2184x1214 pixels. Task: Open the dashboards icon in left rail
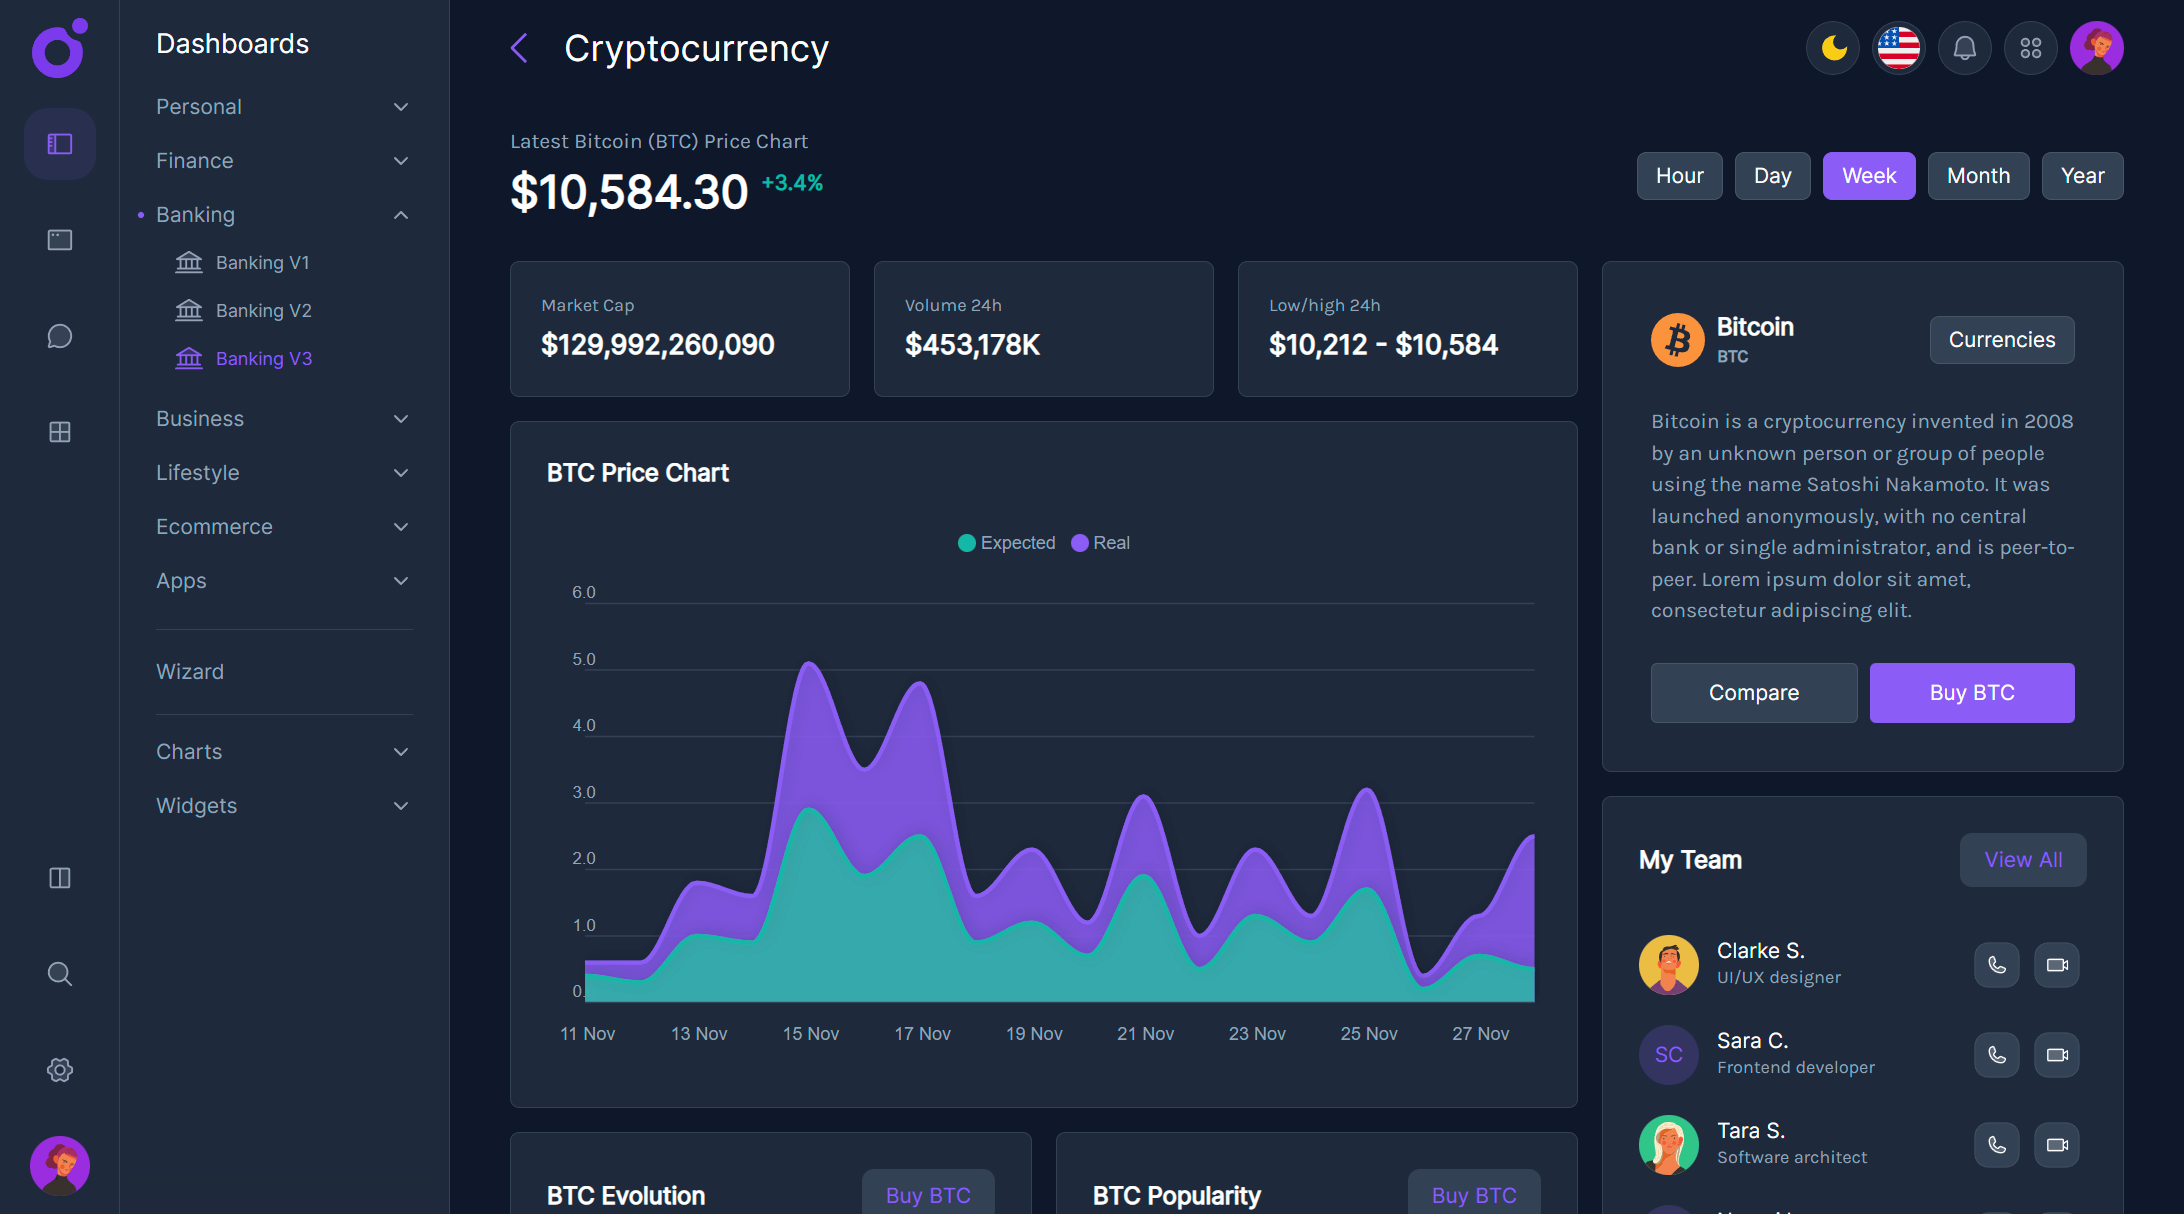click(59, 144)
